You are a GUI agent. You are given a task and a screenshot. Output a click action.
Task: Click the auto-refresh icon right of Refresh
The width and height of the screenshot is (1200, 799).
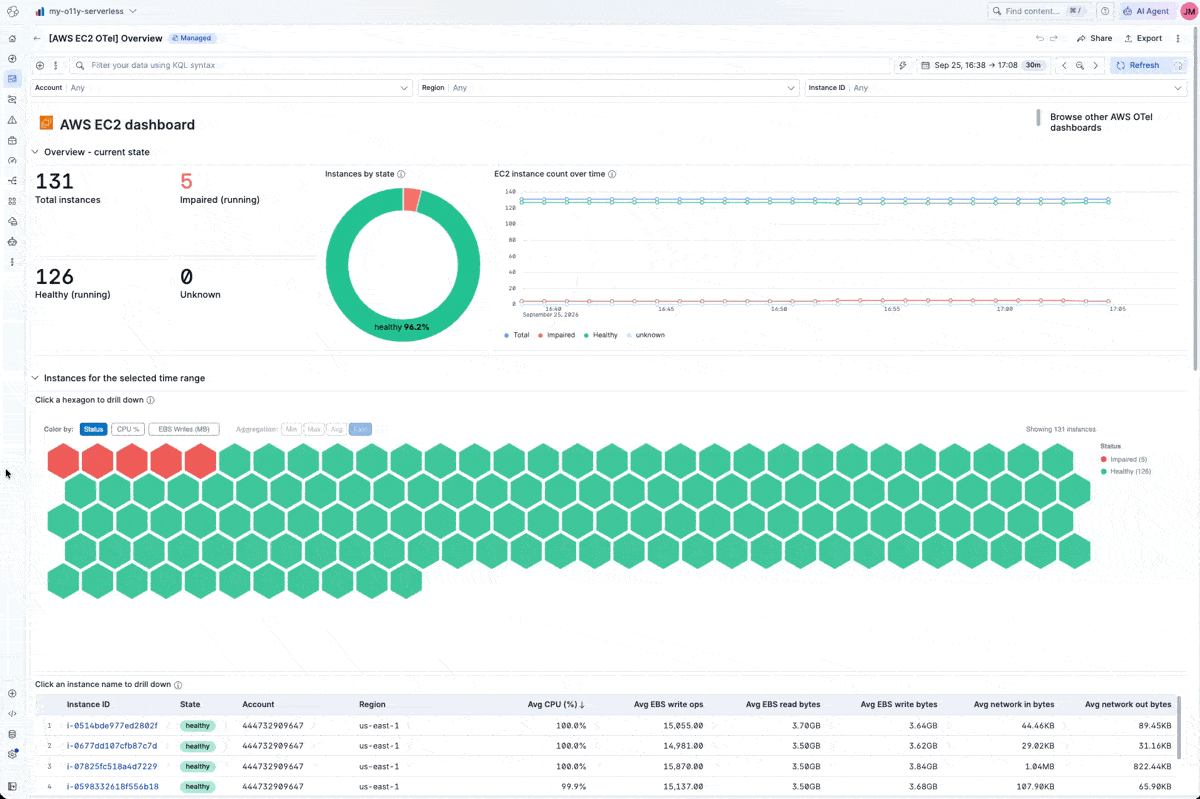[x=1178, y=65]
